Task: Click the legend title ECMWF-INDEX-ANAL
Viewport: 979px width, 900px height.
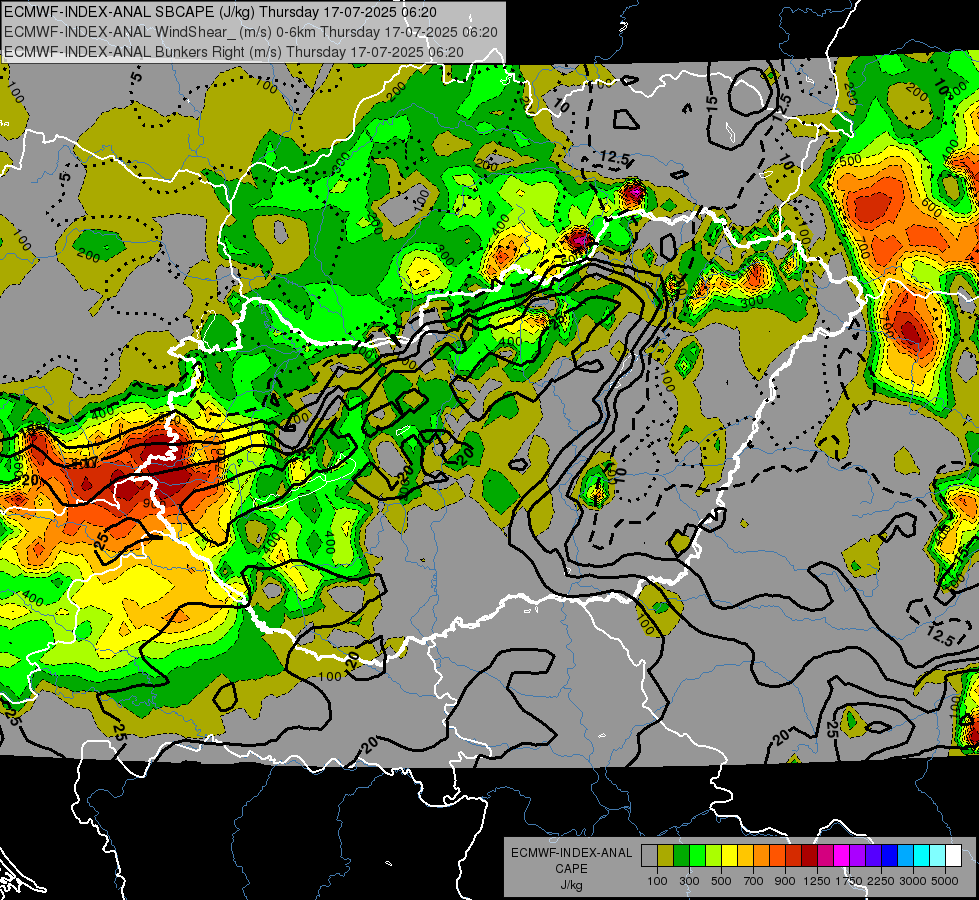Action: [x=571, y=853]
